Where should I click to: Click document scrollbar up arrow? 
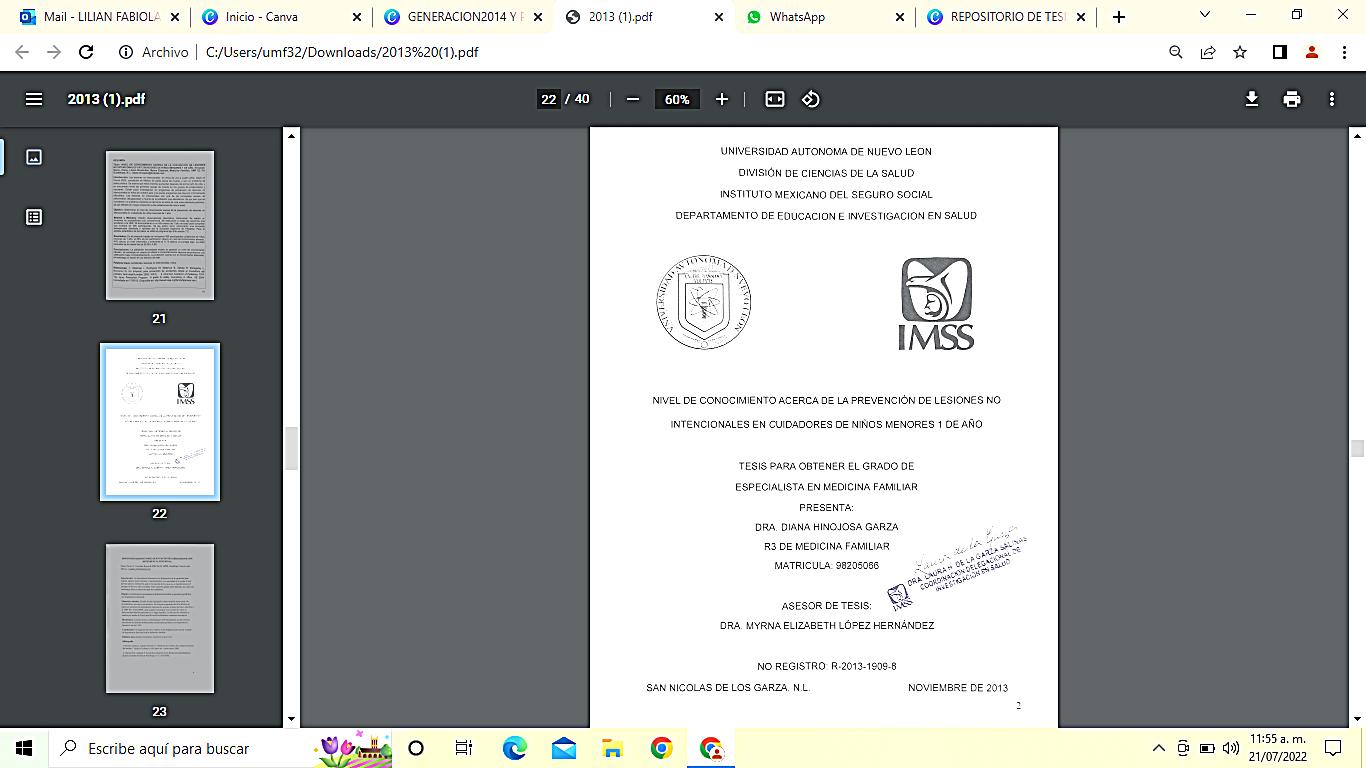[1357, 135]
